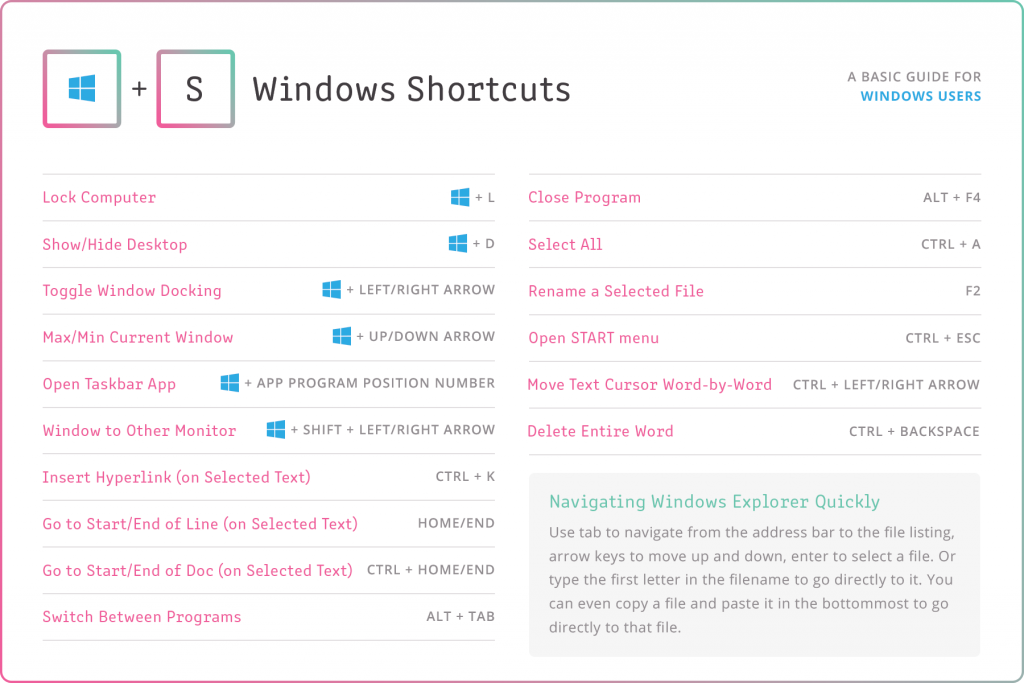Viewport: 1024px width, 683px height.
Task: Click the Windows logo key in the header
Action: click(82, 89)
